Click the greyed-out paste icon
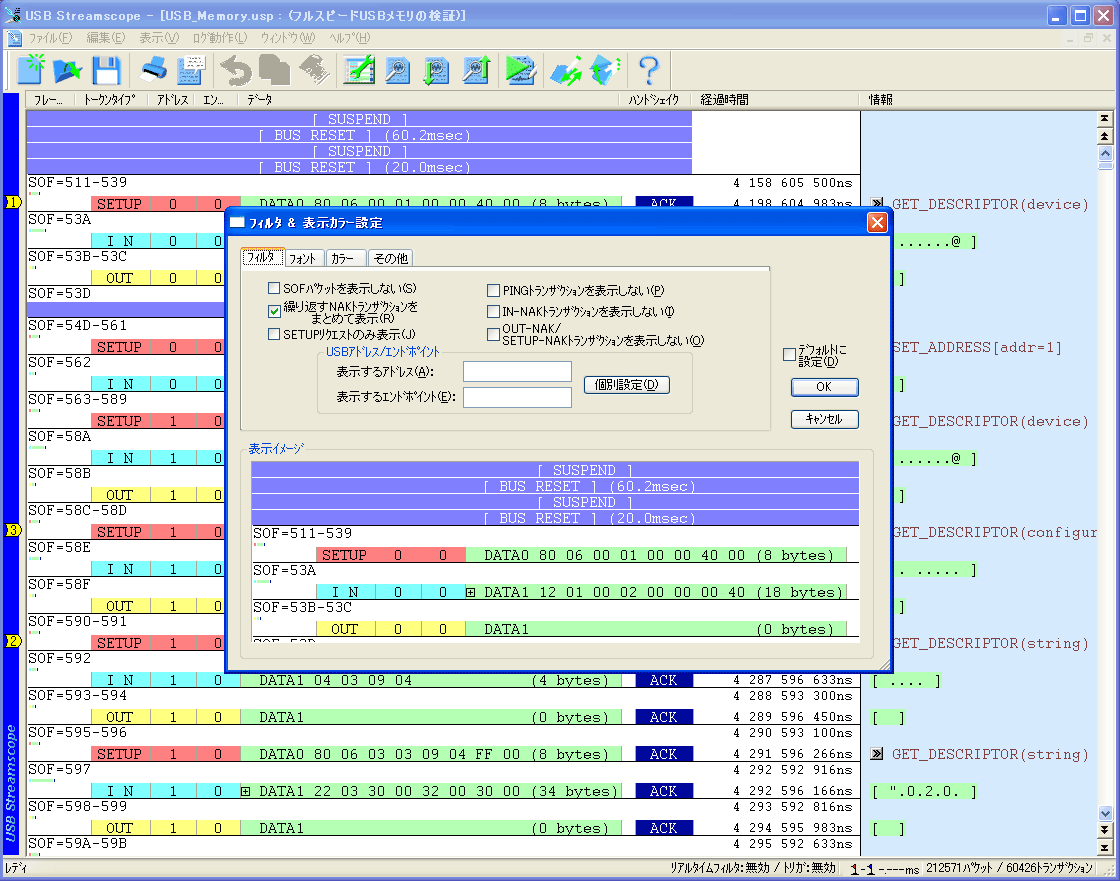The height and width of the screenshot is (881, 1120). (313, 70)
